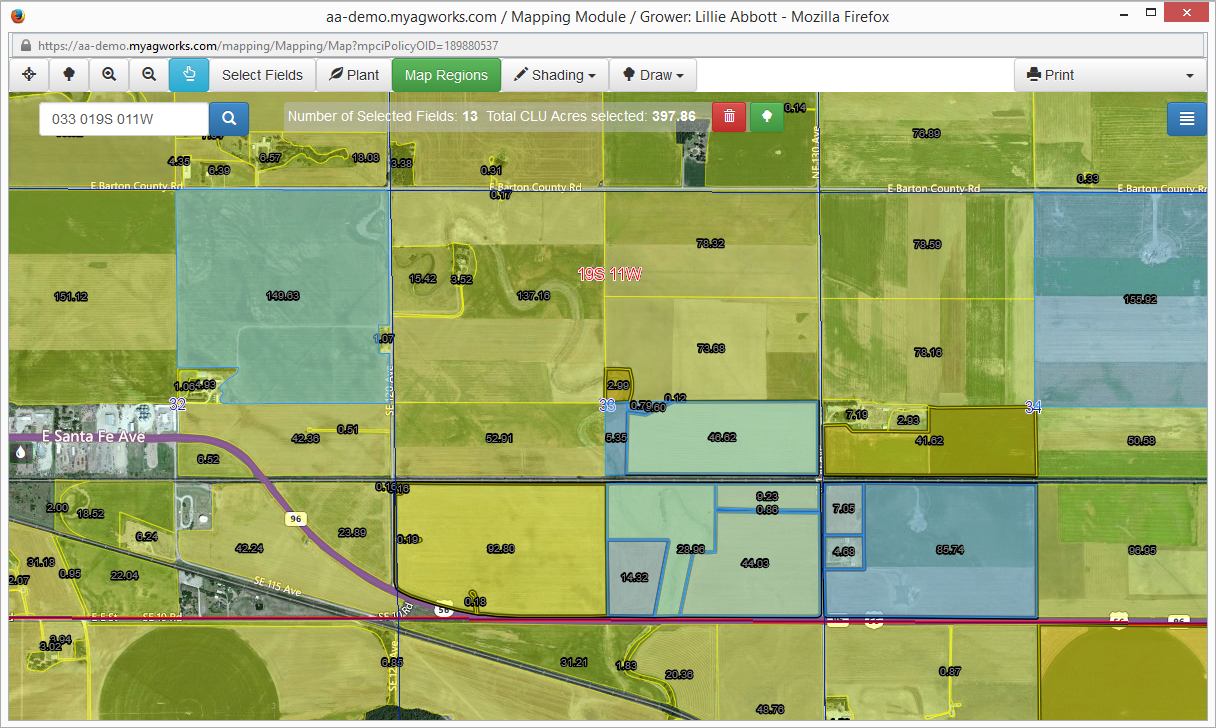Click the tree icon in the toolbar

(x=69, y=75)
